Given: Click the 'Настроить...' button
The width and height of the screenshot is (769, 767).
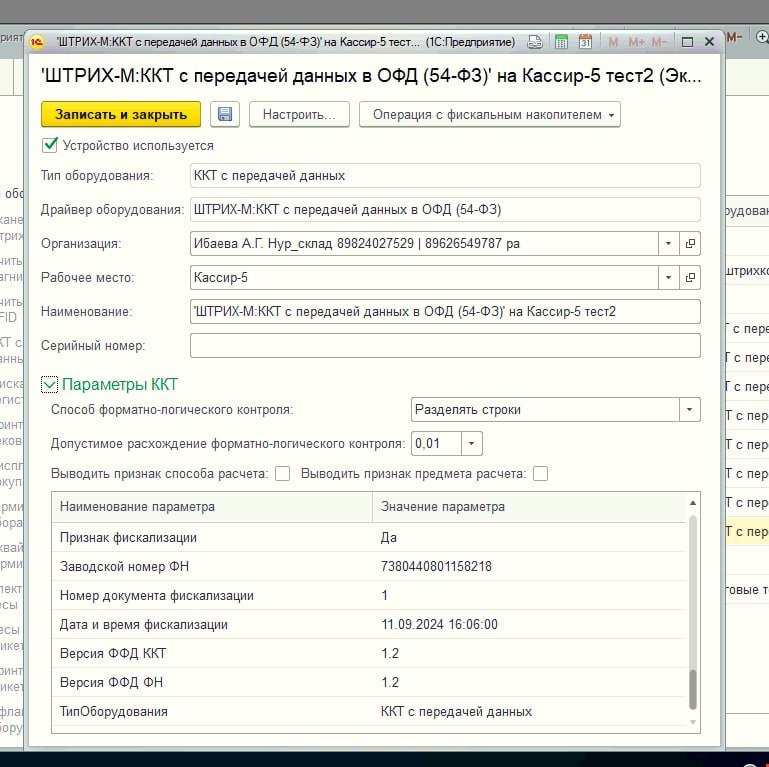Looking at the screenshot, I should coord(299,114).
